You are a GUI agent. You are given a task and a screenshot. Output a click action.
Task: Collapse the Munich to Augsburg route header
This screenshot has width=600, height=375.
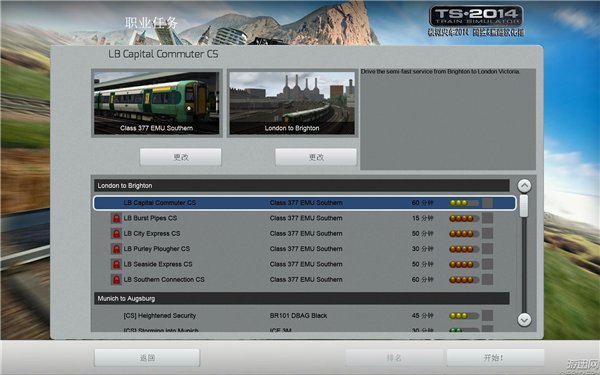click(x=302, y=298)
